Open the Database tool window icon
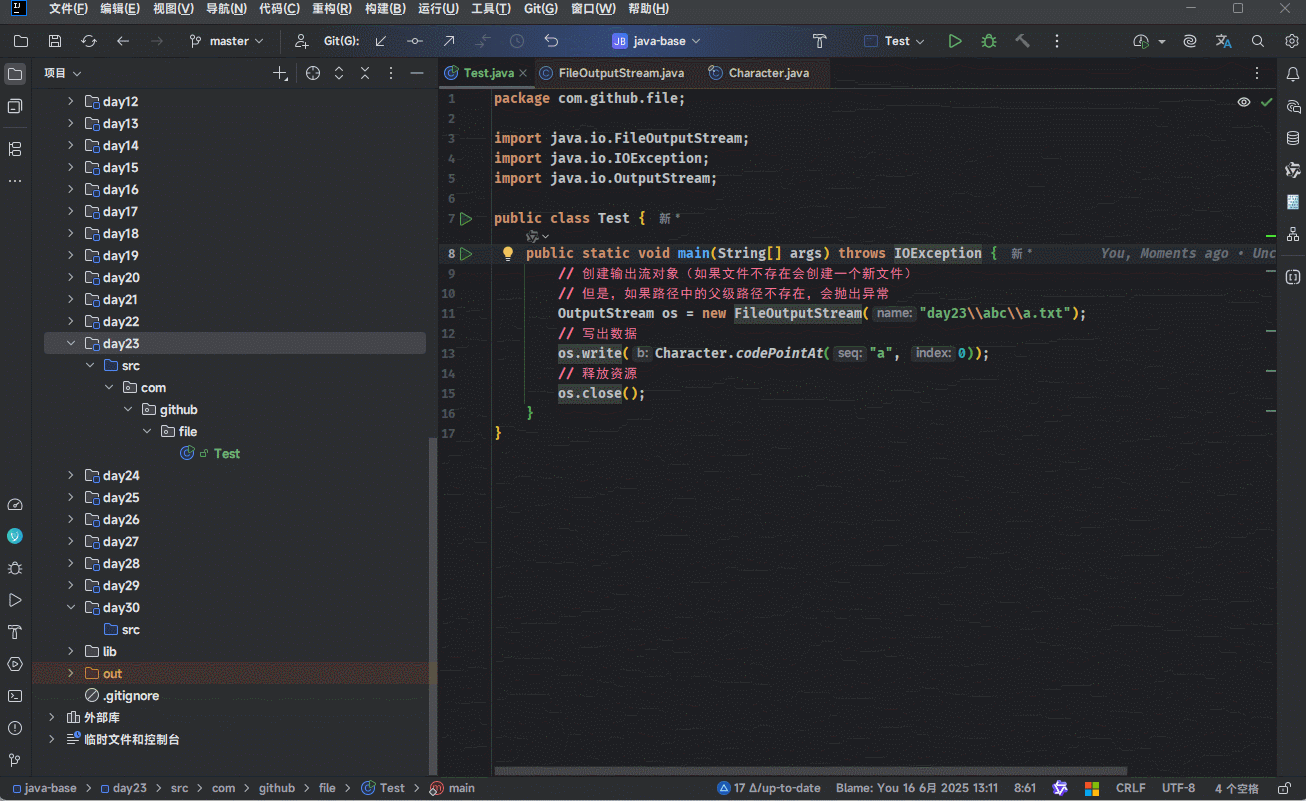 tap(1292, 138)
